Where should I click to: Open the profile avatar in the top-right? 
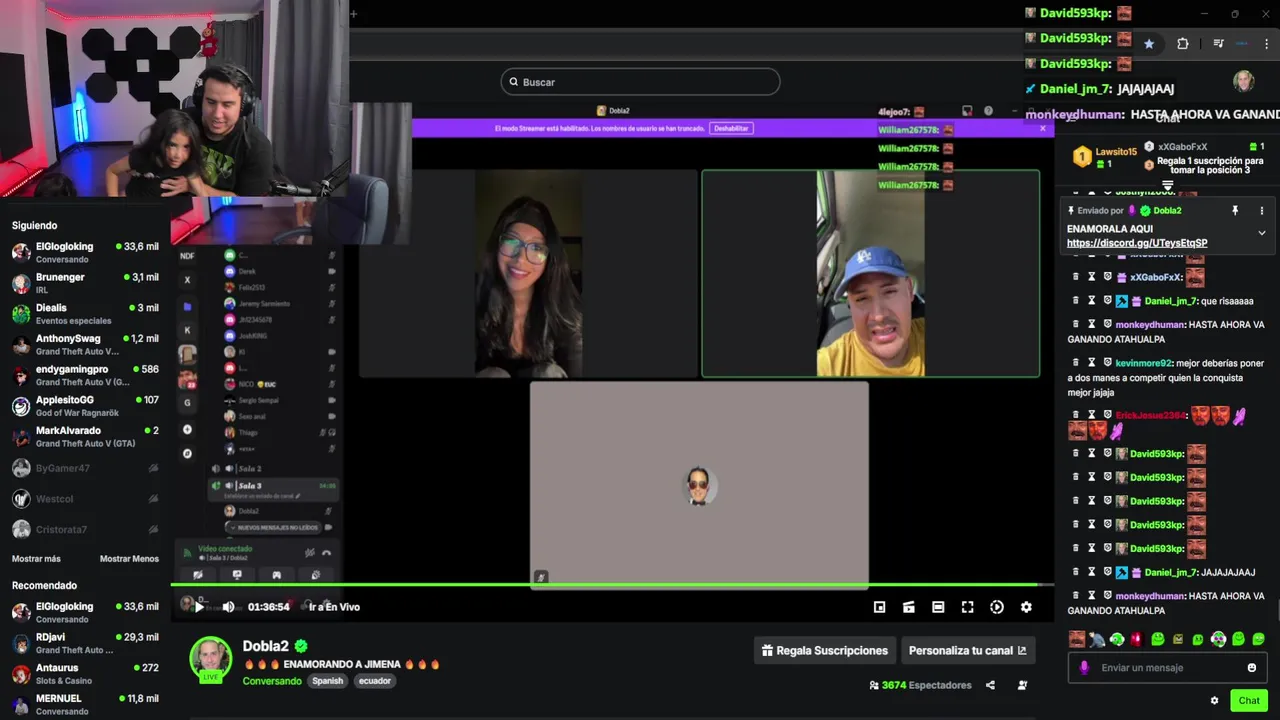[1243, 81]
